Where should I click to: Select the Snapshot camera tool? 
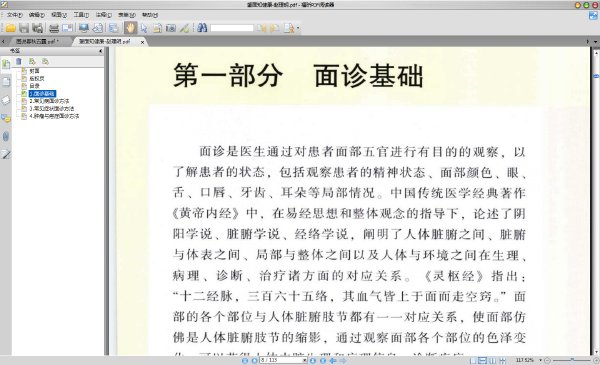(x=171, y=28)
